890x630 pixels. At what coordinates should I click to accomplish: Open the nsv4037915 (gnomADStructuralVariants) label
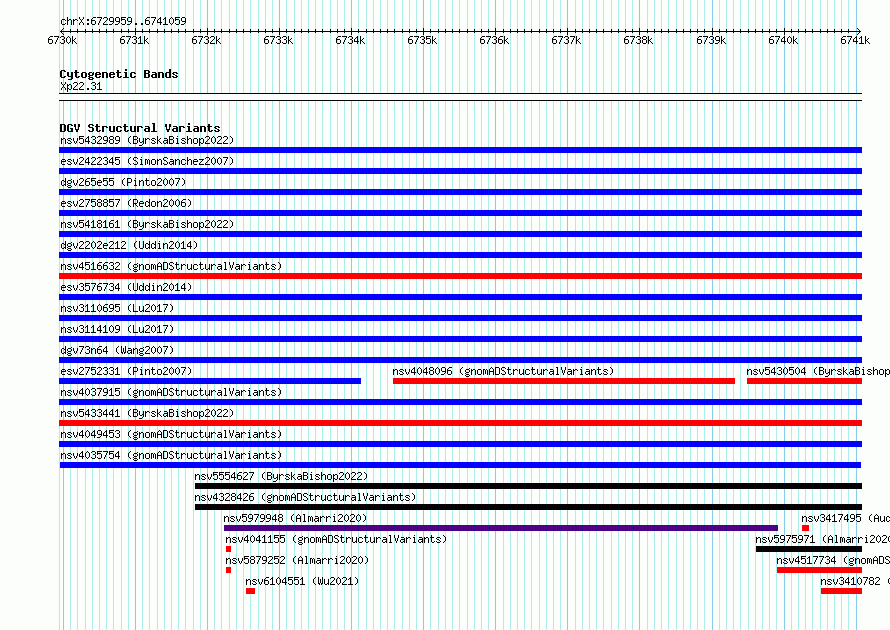coord(171,392)
